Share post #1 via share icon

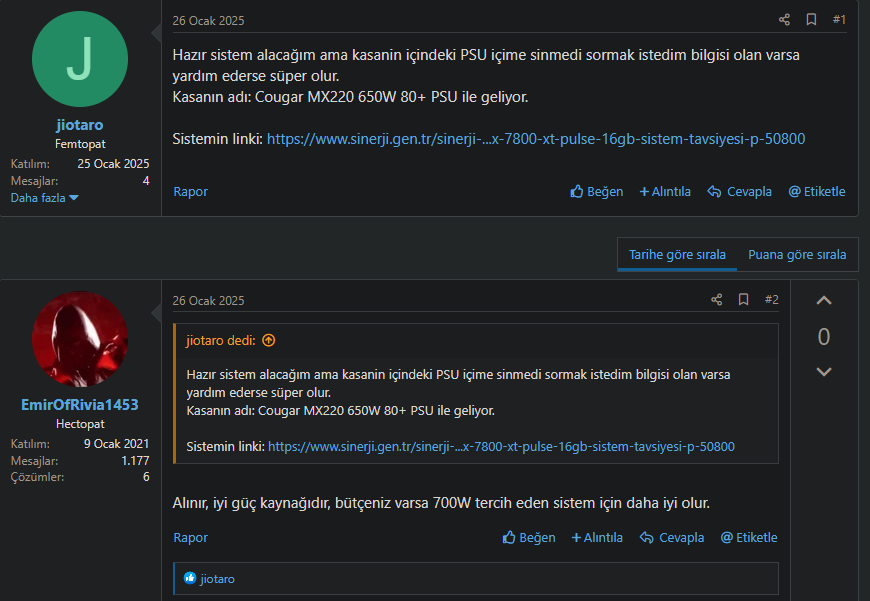click(x=784, y=20)
